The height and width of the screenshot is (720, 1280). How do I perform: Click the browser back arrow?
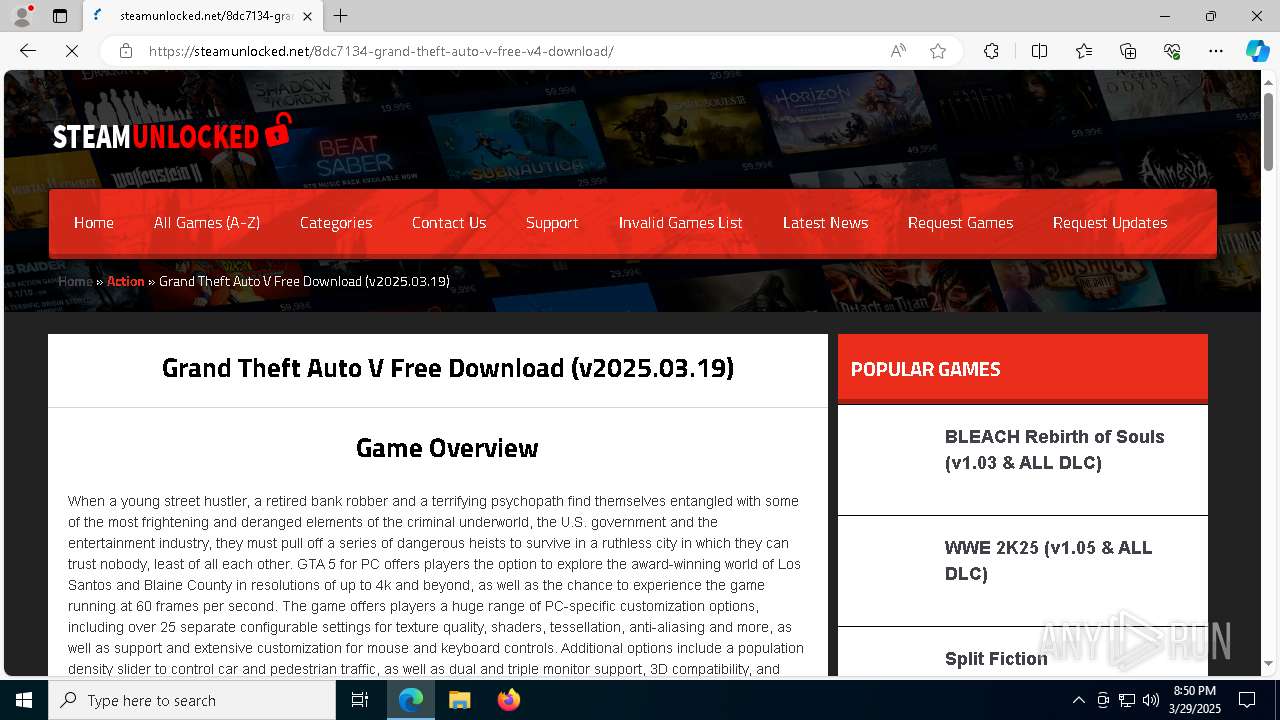tap(28, 51)
